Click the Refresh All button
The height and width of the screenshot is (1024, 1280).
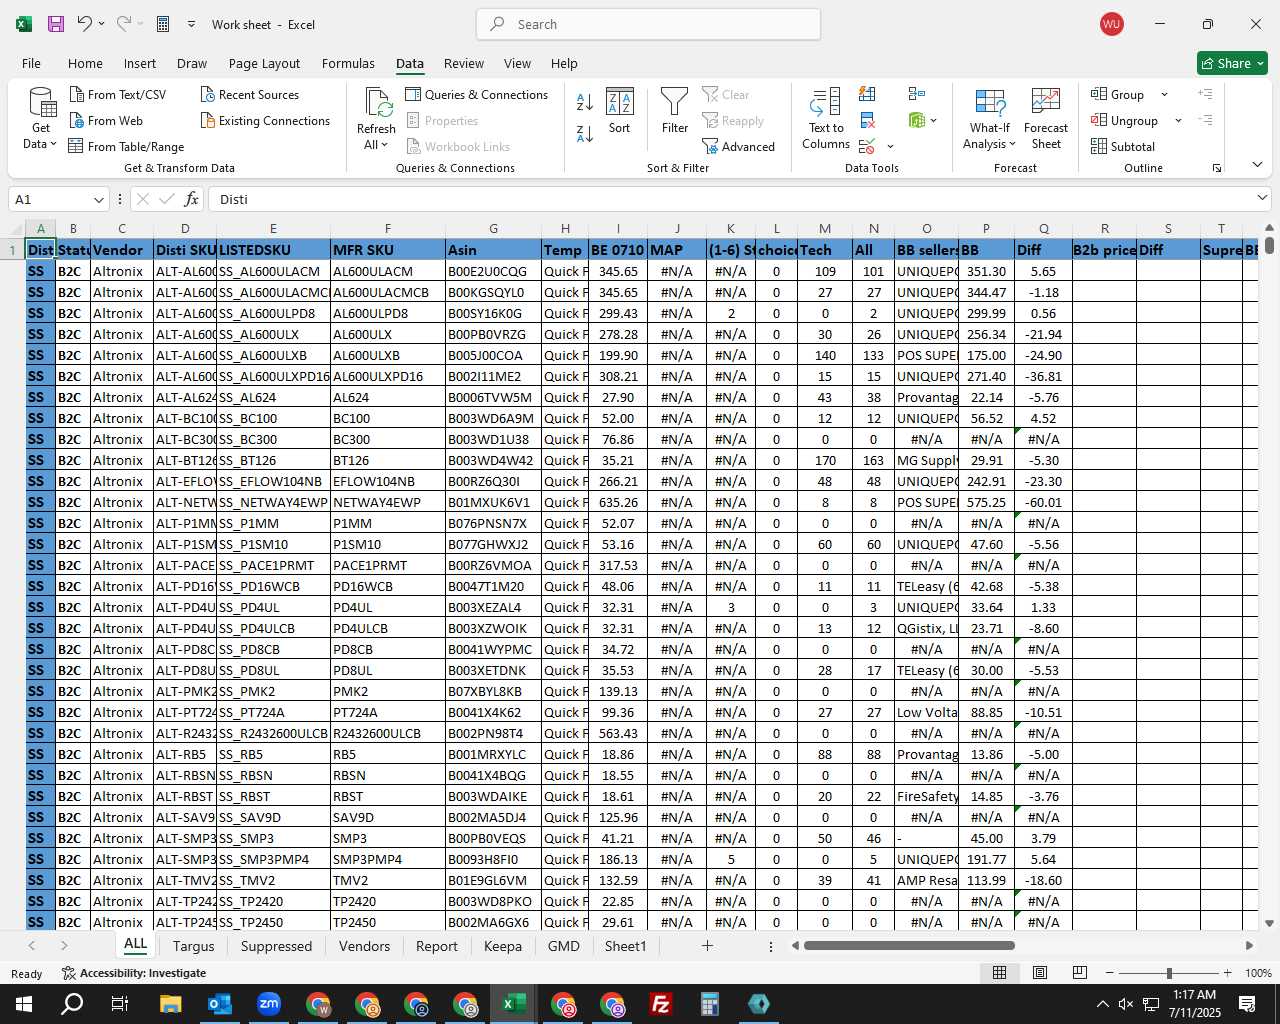(x=376, y=118)
